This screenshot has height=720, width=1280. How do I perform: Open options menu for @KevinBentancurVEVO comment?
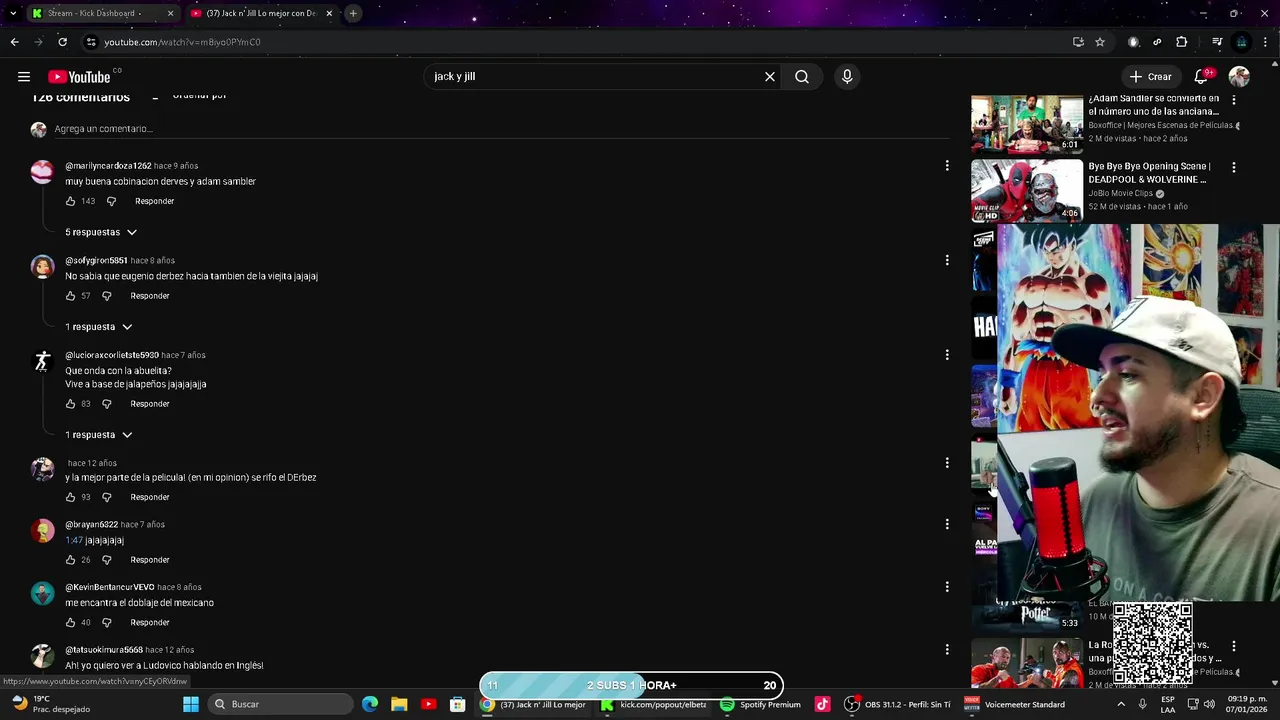[947, 587]
